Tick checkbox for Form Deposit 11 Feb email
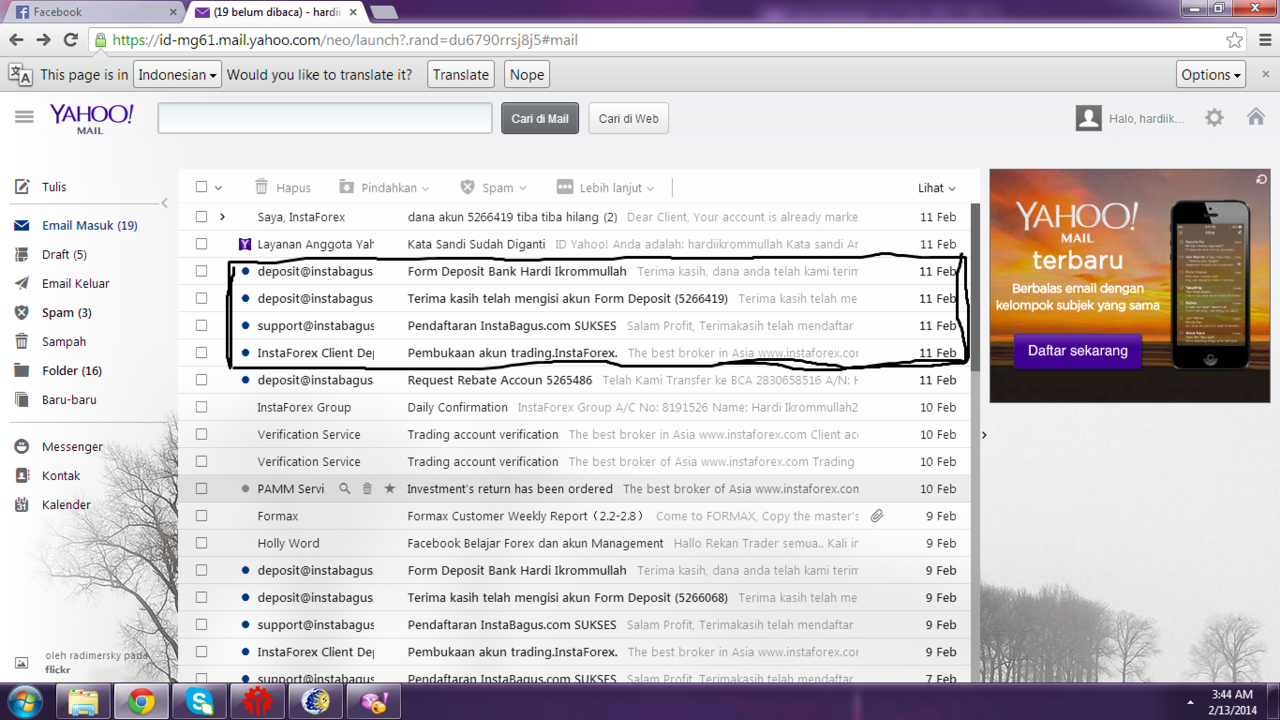This screenshot has height=720, width=1280. pos(202,271)
